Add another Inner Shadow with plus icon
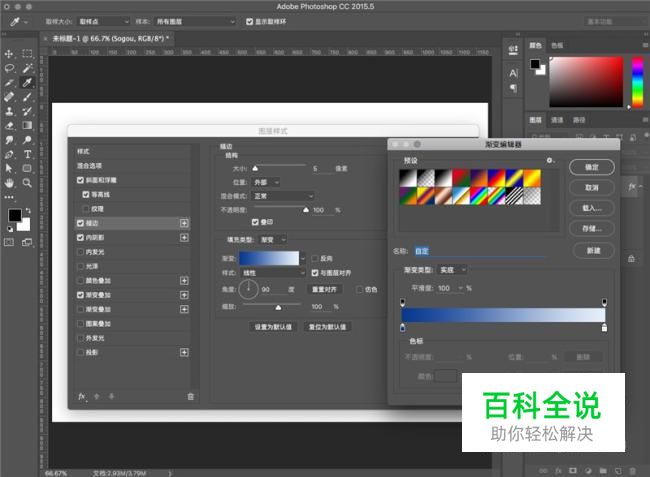 pos(184,237)
